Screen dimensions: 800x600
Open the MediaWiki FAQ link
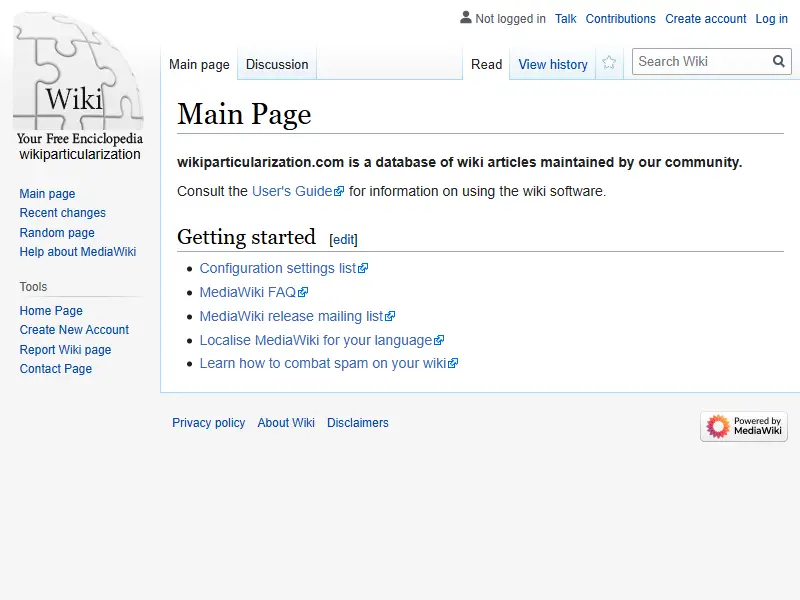pos(247,292)
